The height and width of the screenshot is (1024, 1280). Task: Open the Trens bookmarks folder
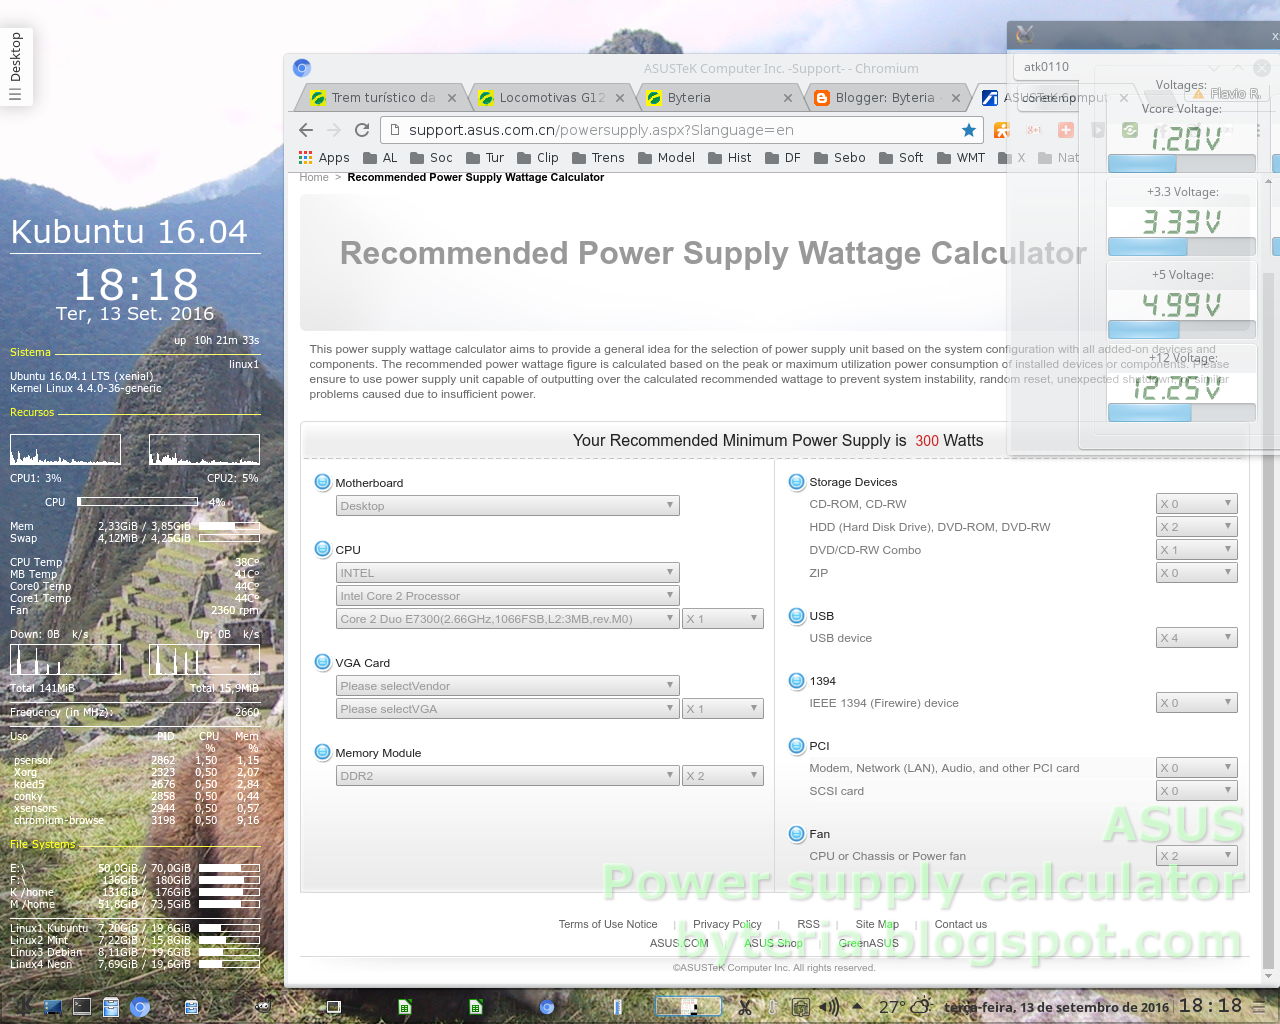pyautogui.click(x=598, y=158)
